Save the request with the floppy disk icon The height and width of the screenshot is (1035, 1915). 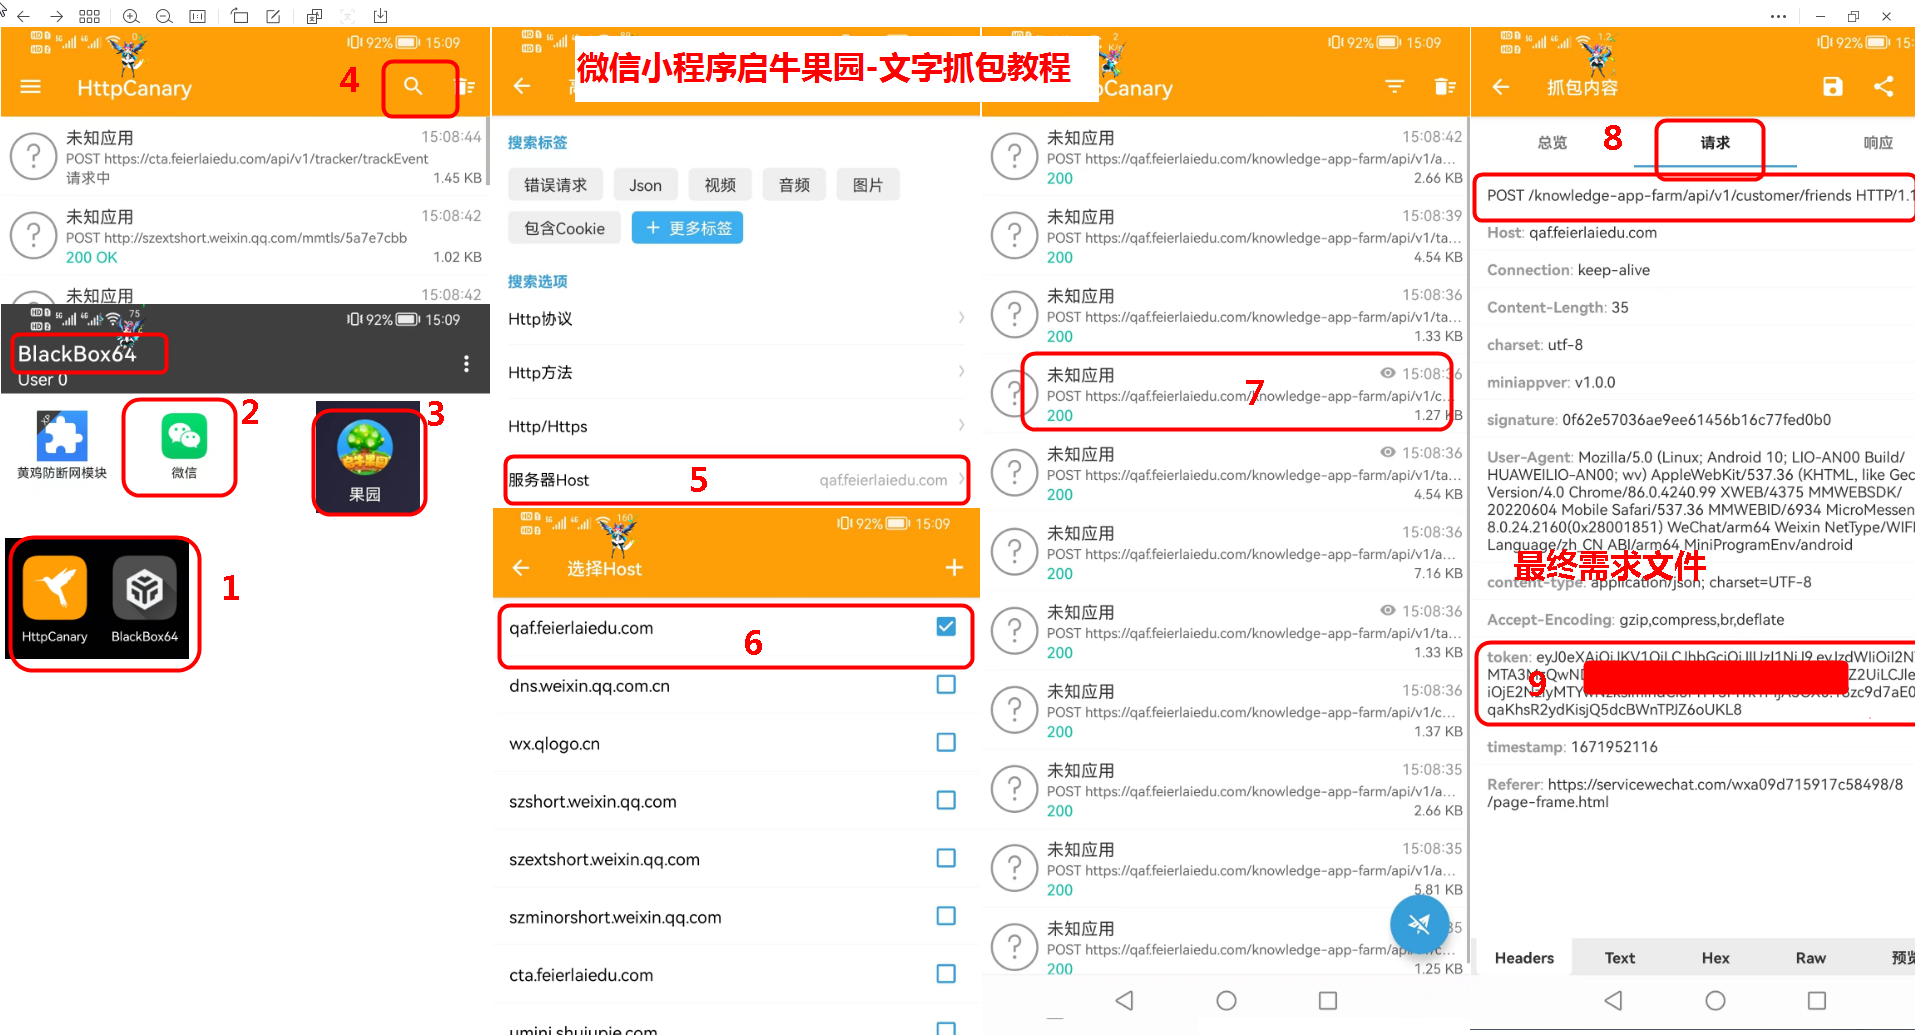coord(1832,87)
